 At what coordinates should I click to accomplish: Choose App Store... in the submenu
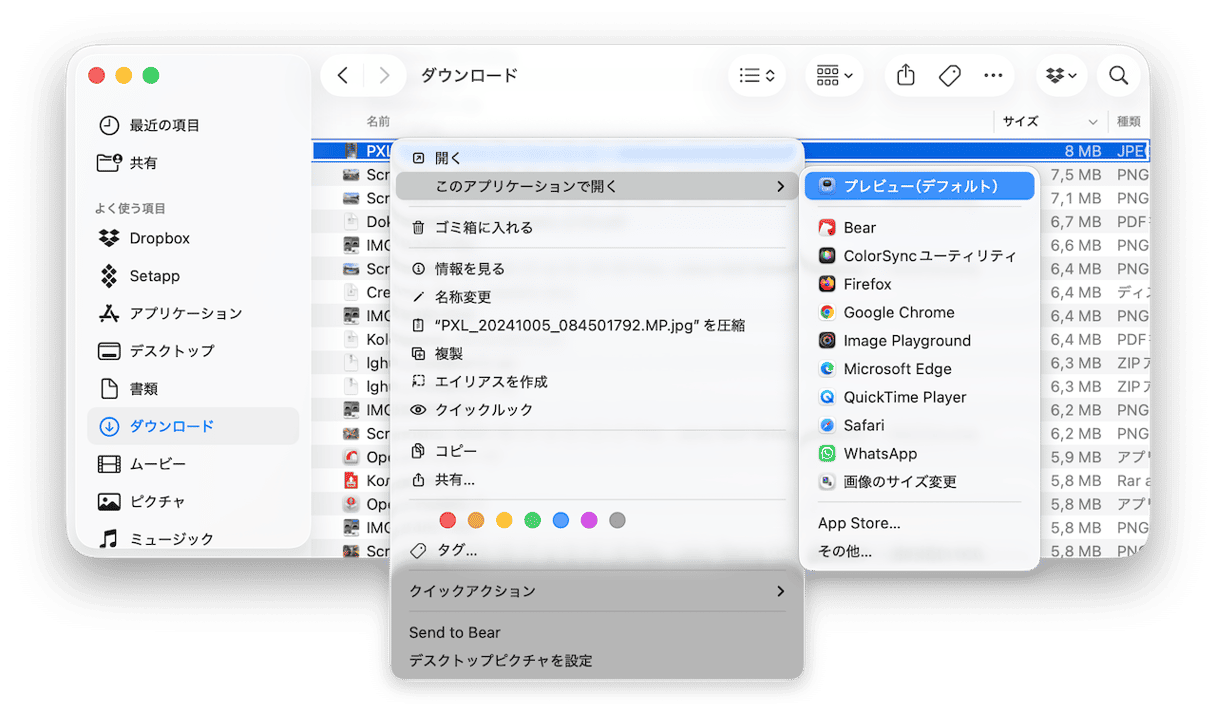(x=919, y=523)
